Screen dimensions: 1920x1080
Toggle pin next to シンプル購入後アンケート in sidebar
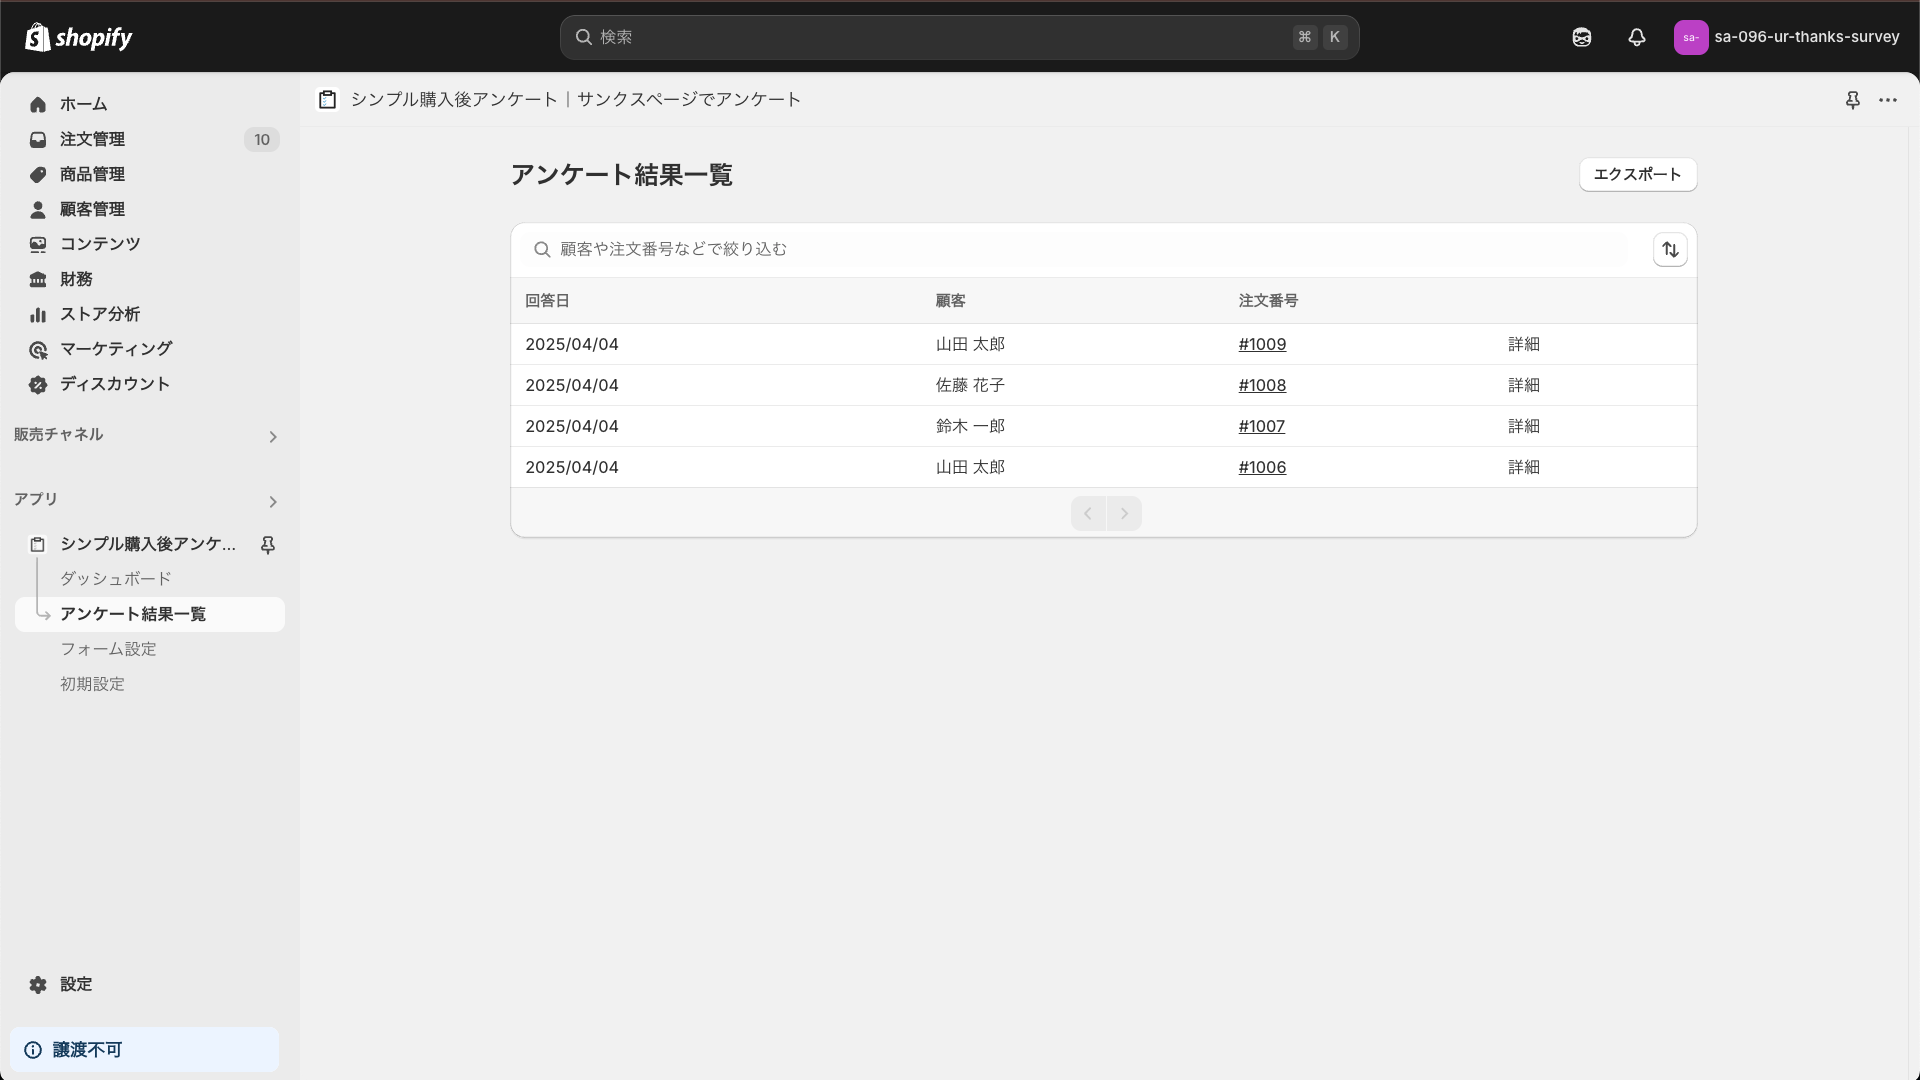click(268, 544)
